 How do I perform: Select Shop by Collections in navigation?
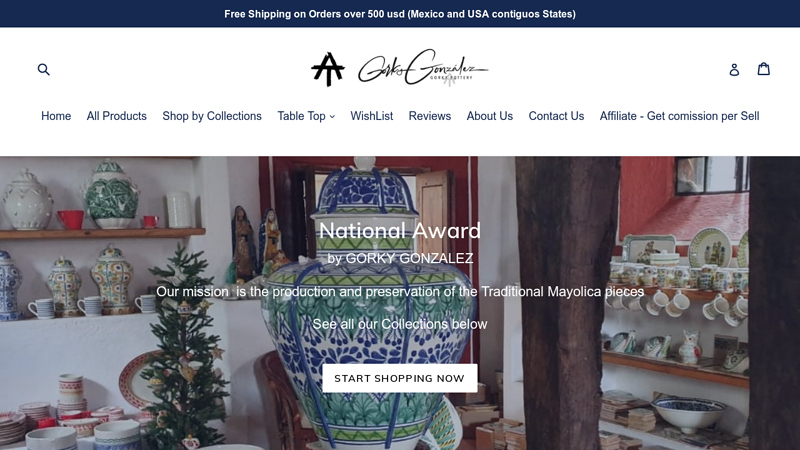212,116
